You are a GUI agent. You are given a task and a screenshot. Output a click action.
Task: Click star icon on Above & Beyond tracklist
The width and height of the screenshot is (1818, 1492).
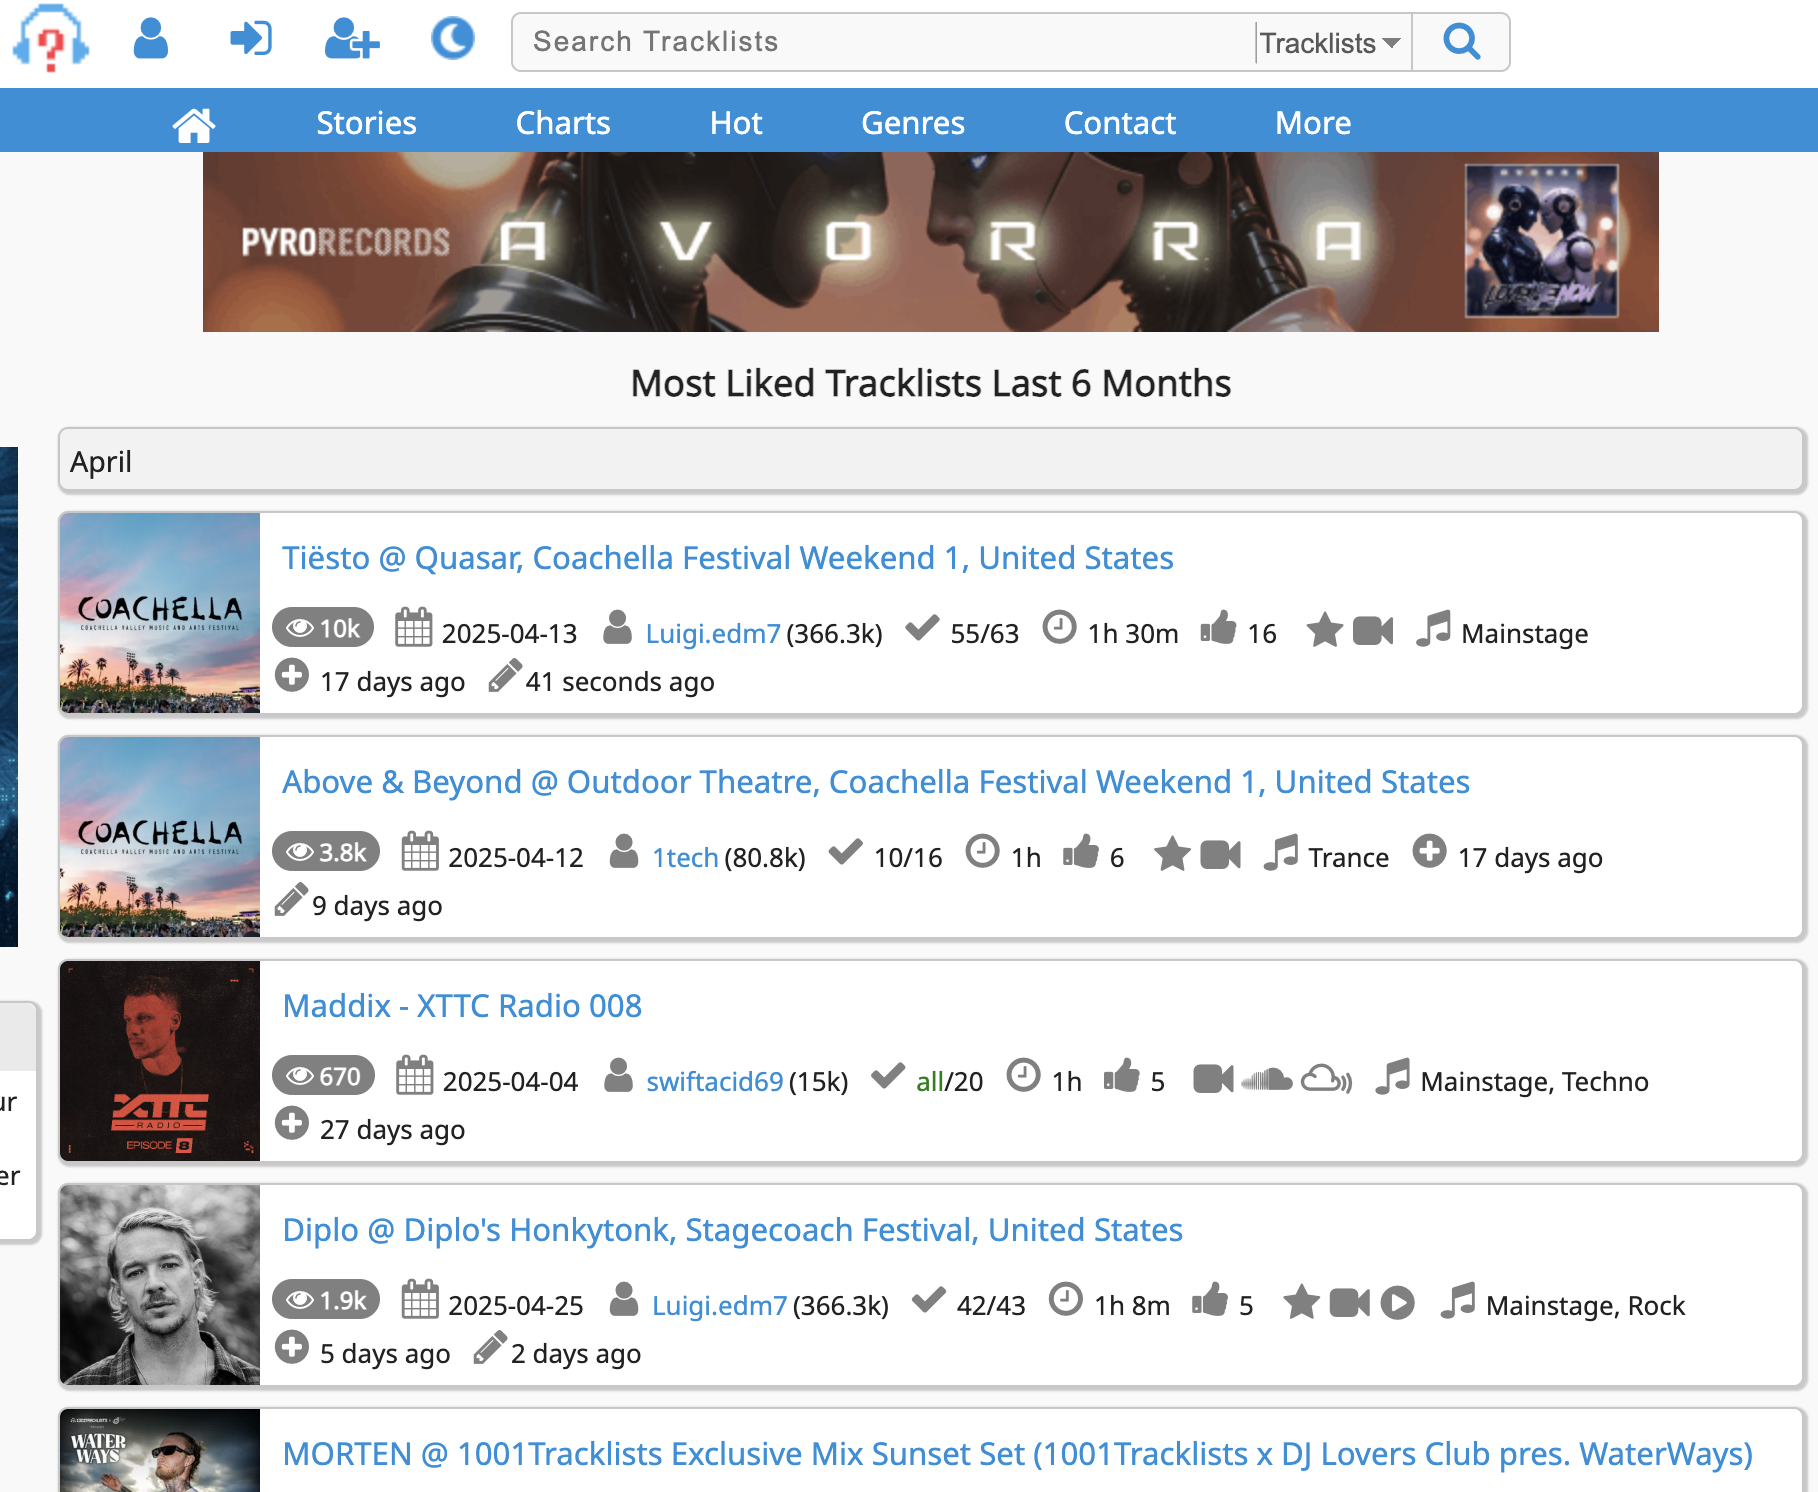tap(1171, 855)
